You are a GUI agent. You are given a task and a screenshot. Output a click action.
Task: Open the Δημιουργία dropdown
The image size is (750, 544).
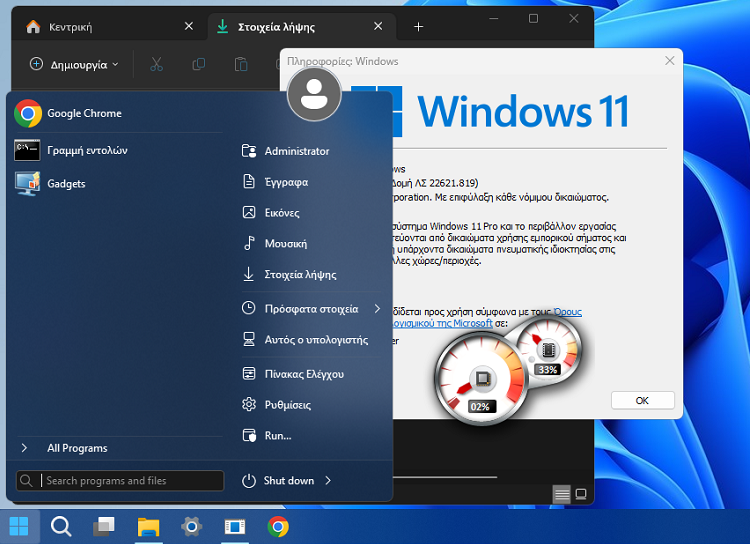tap(74, 65)
